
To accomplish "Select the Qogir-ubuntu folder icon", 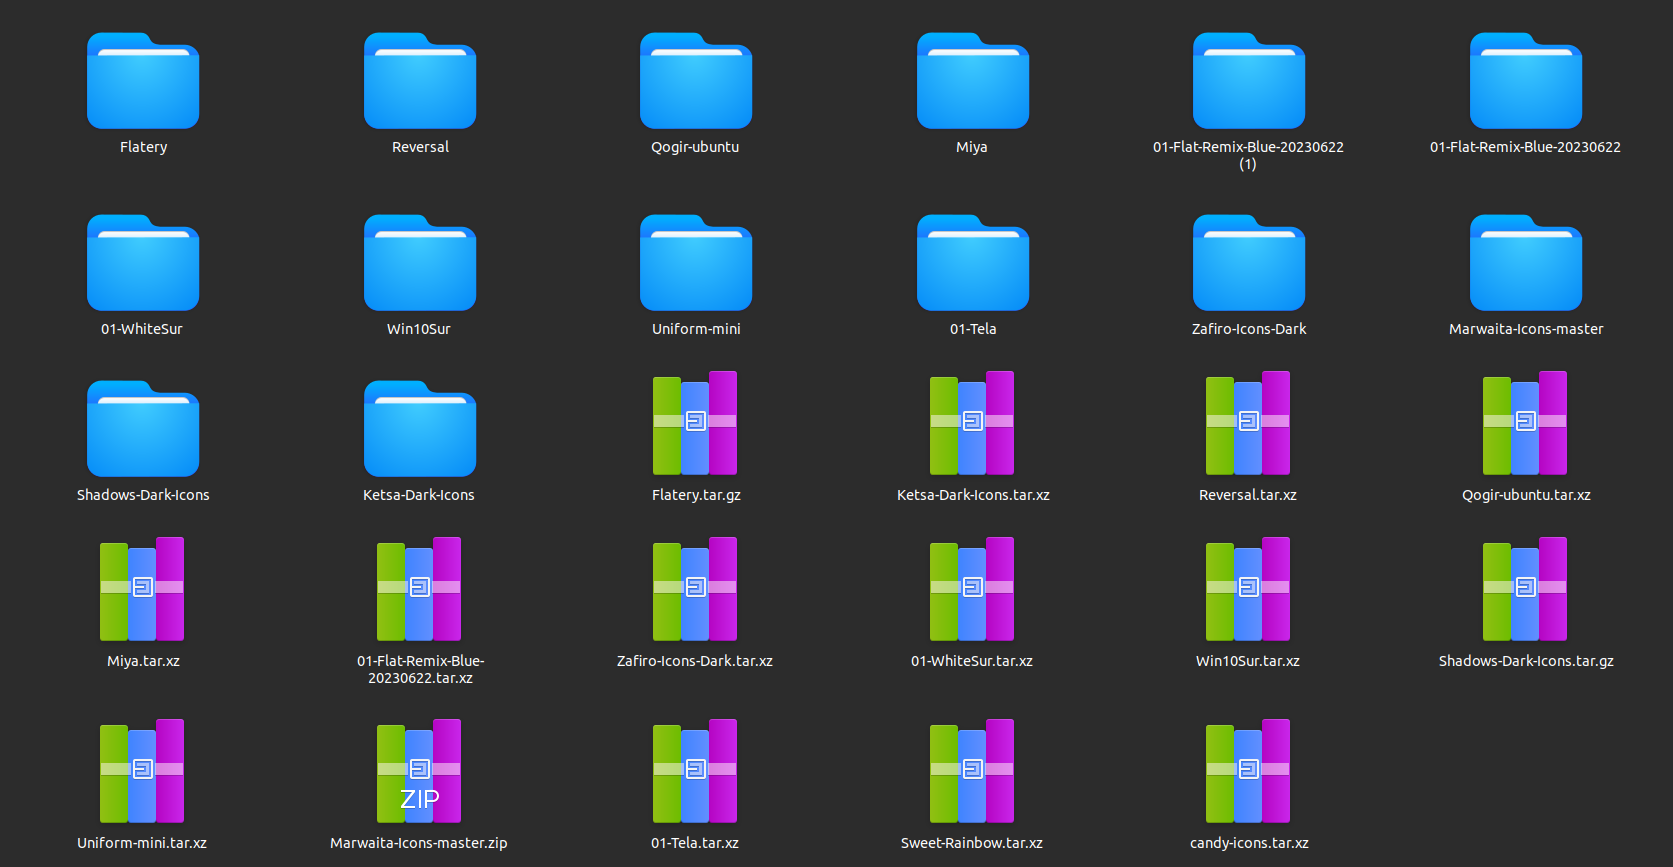I will 696,81.
